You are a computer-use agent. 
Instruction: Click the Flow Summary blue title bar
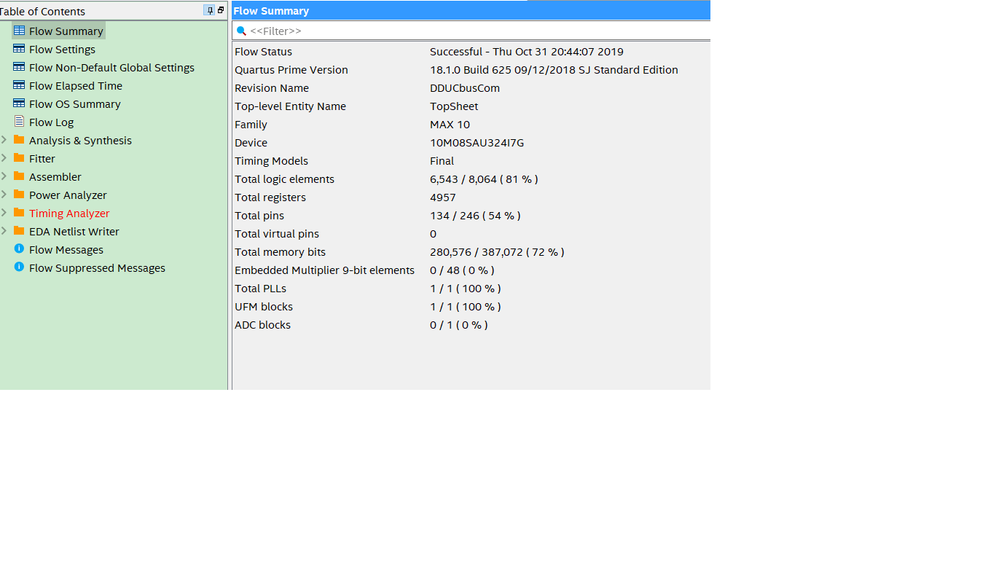471,10
